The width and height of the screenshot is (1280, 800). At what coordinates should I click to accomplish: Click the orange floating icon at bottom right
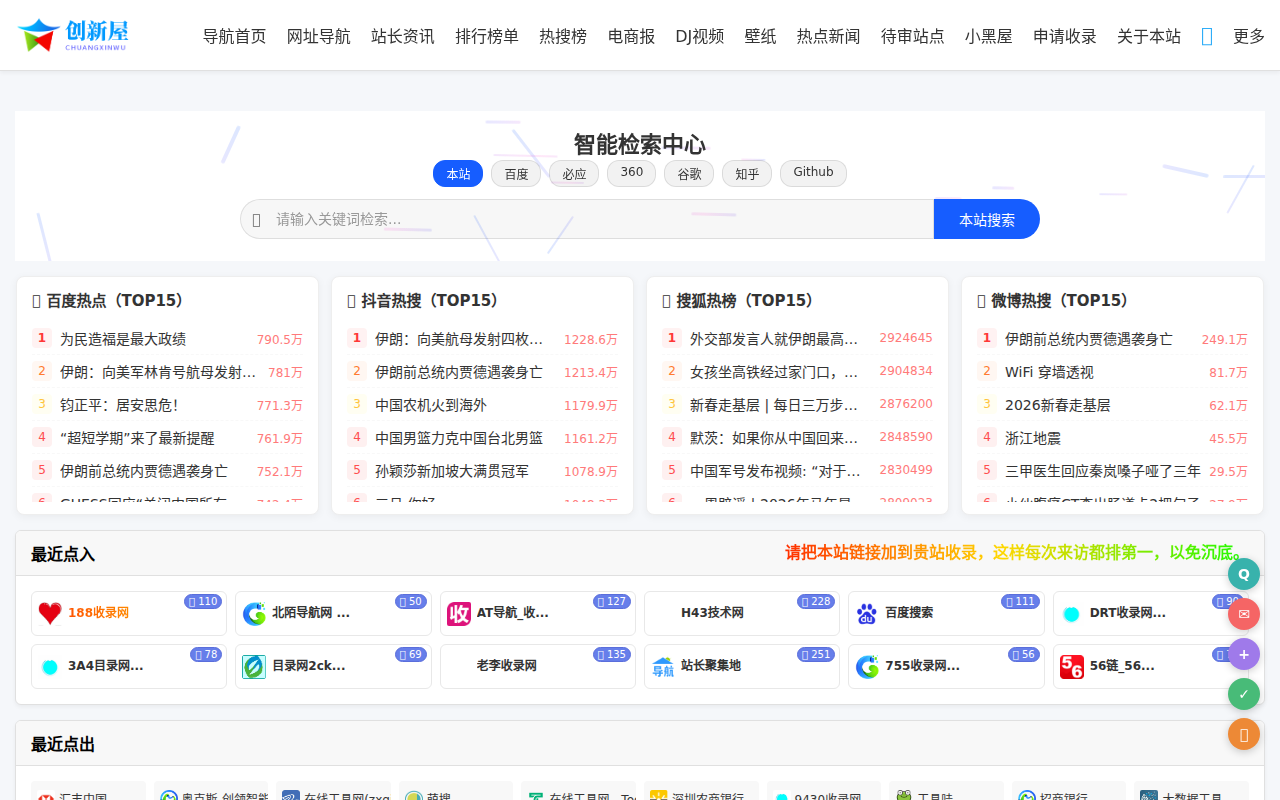pos(1243,733)
